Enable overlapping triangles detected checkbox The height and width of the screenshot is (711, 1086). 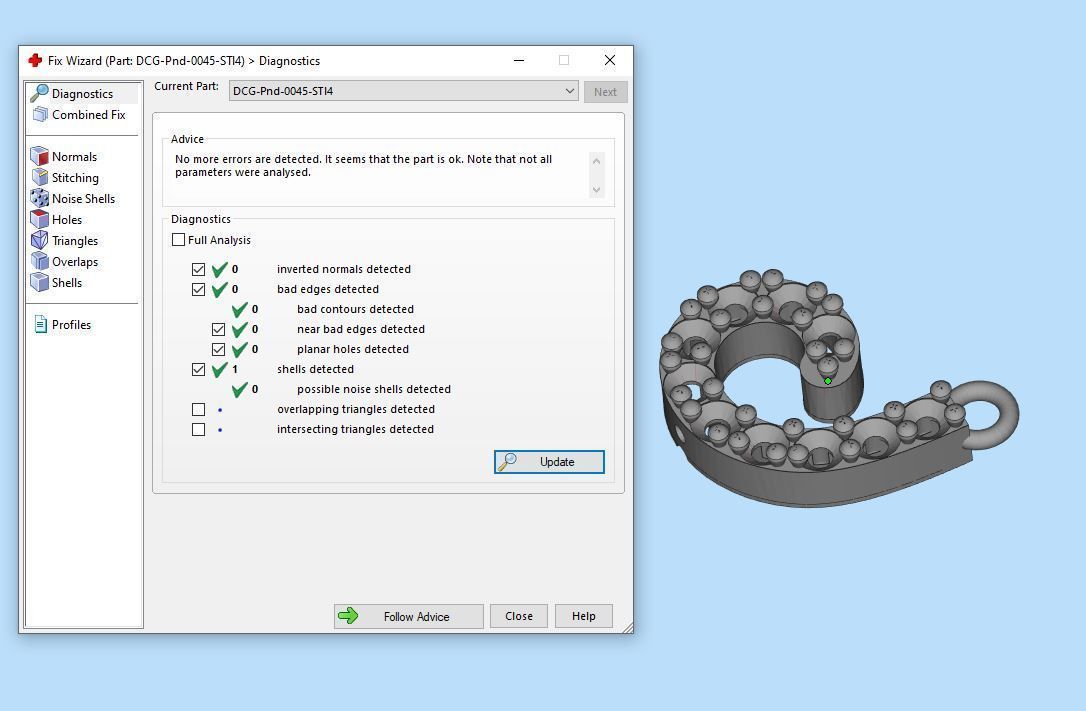(199, 410)
